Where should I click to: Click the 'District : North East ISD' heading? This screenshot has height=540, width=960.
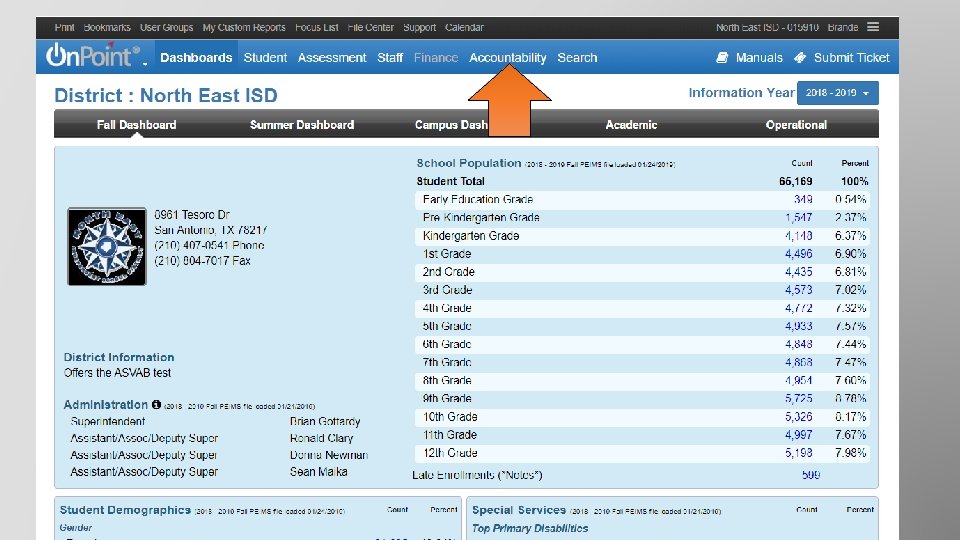(166, 96)
